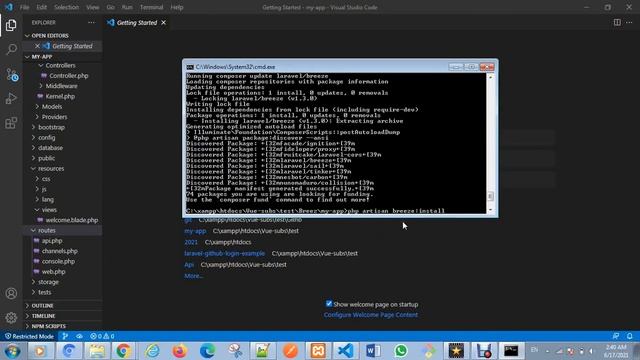The height and width of the screenshot is (360, 640).
Task: Toggle Show welcome page on startup checkbox
Action: (x=329, y=304)
